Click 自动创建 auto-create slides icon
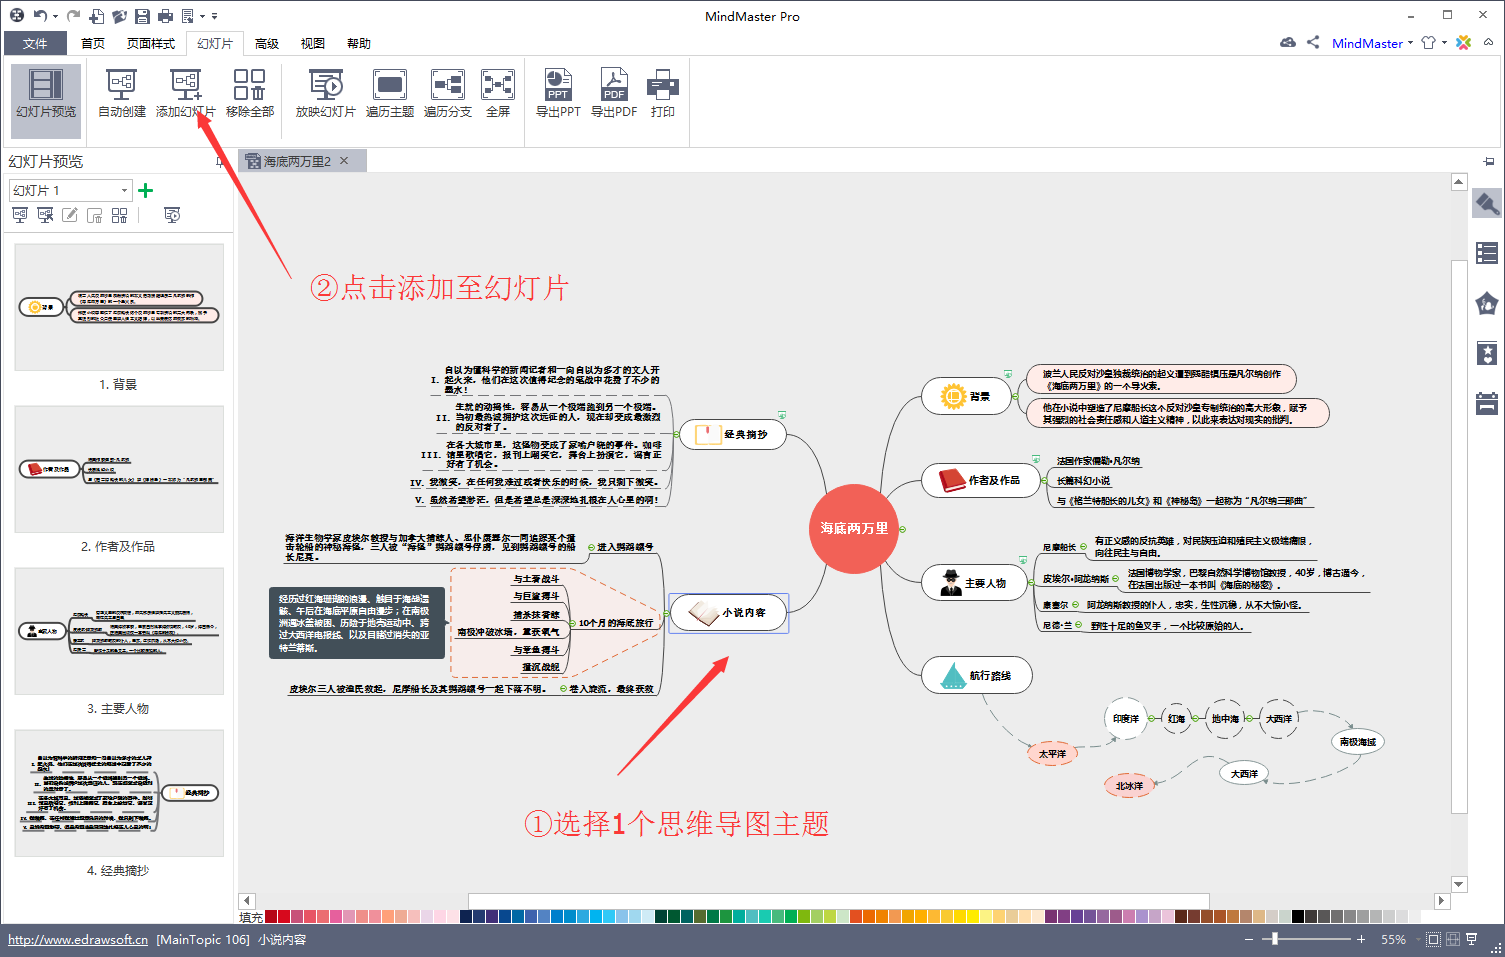This screenshot has width=1505, height=957. (x=122, y=93)
